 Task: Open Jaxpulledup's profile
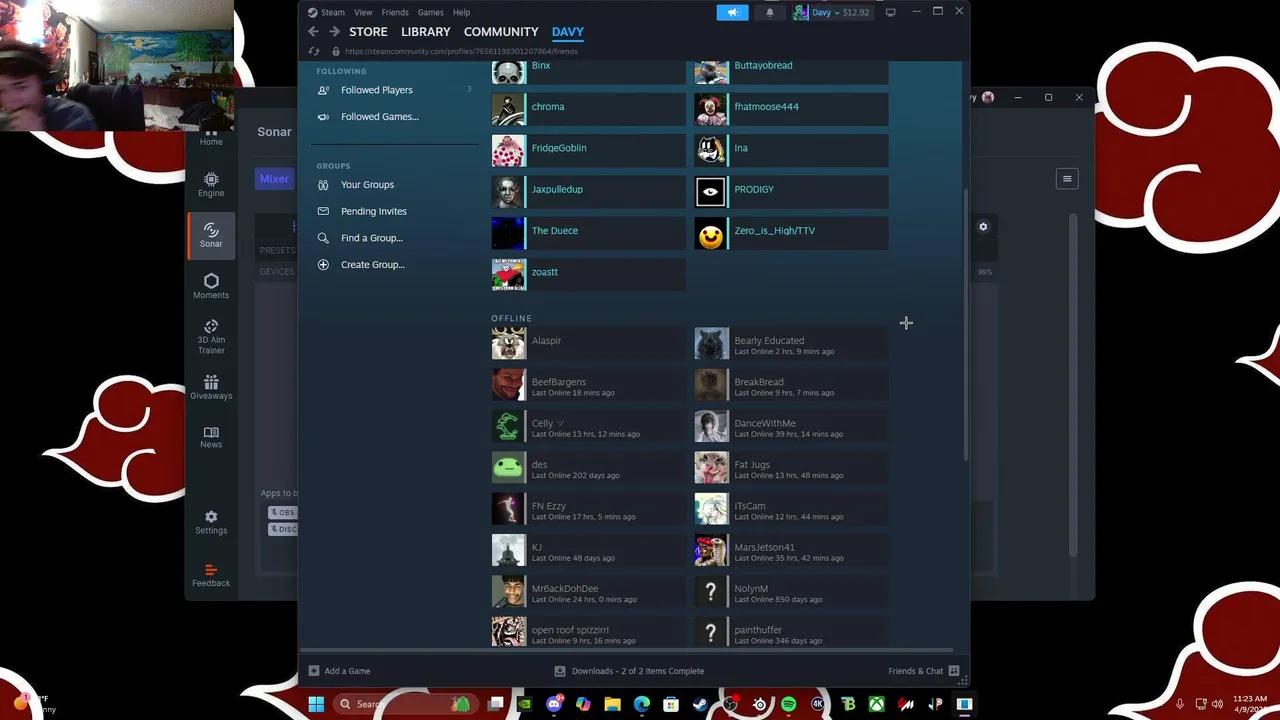click(588, 192)
